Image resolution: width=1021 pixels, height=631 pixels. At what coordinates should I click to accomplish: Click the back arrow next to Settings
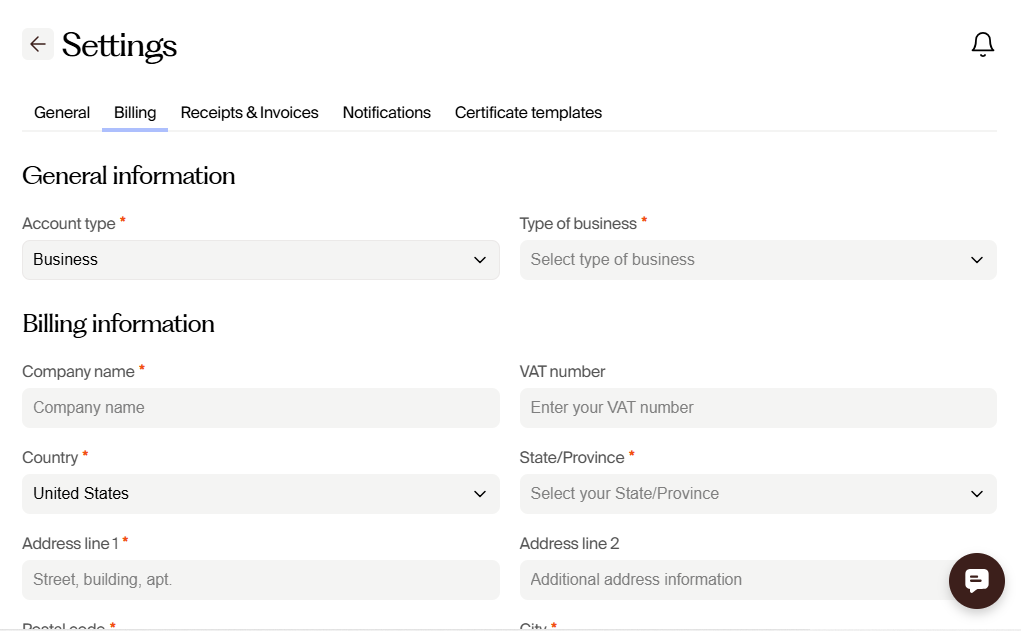coord(38,44)
